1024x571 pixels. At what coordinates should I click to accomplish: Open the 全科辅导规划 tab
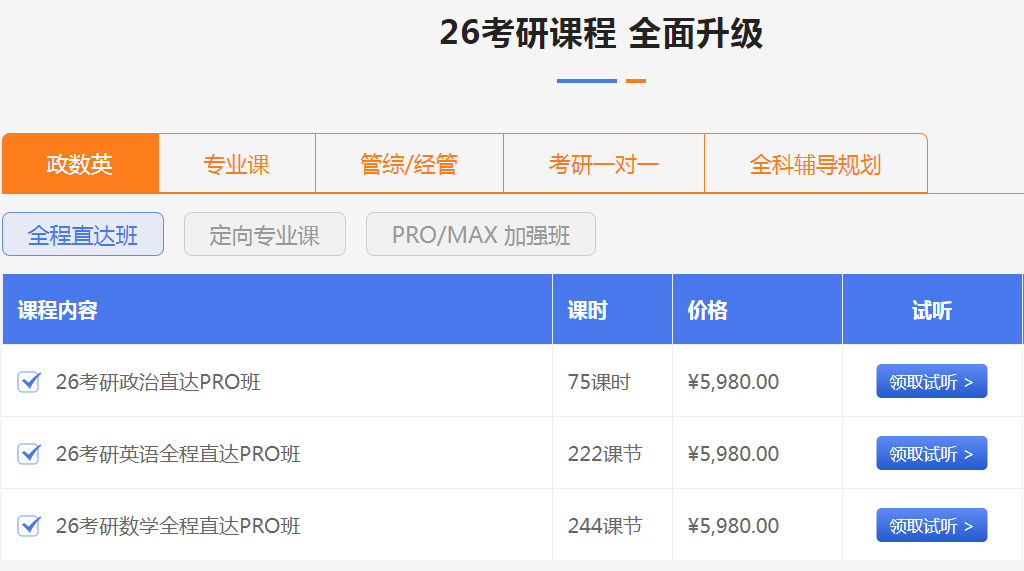815,164
